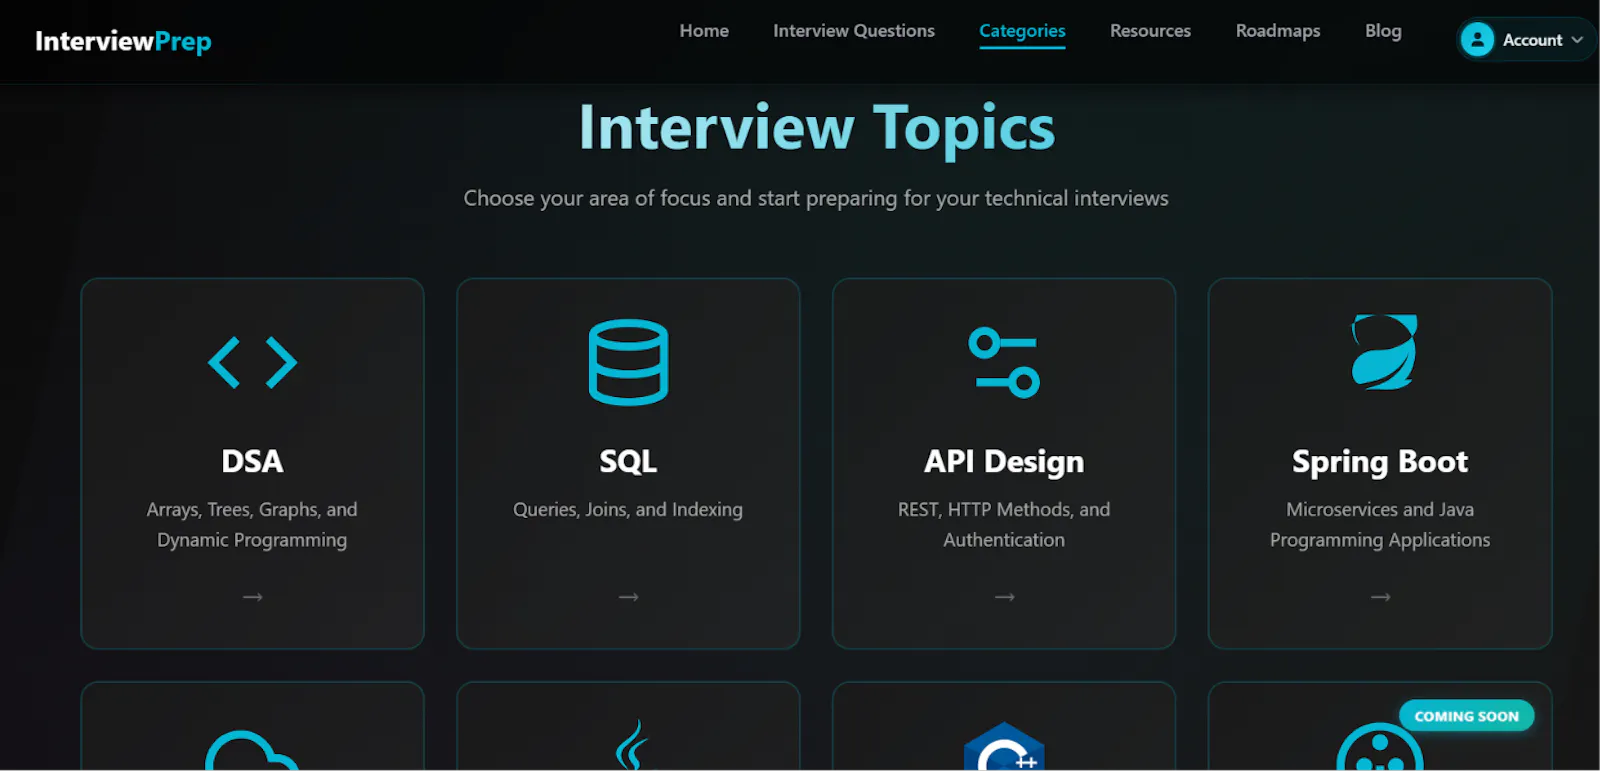Open the Spring Boot topic heading
Screen dimensions: 1600x771
[x=1380, y=462]
